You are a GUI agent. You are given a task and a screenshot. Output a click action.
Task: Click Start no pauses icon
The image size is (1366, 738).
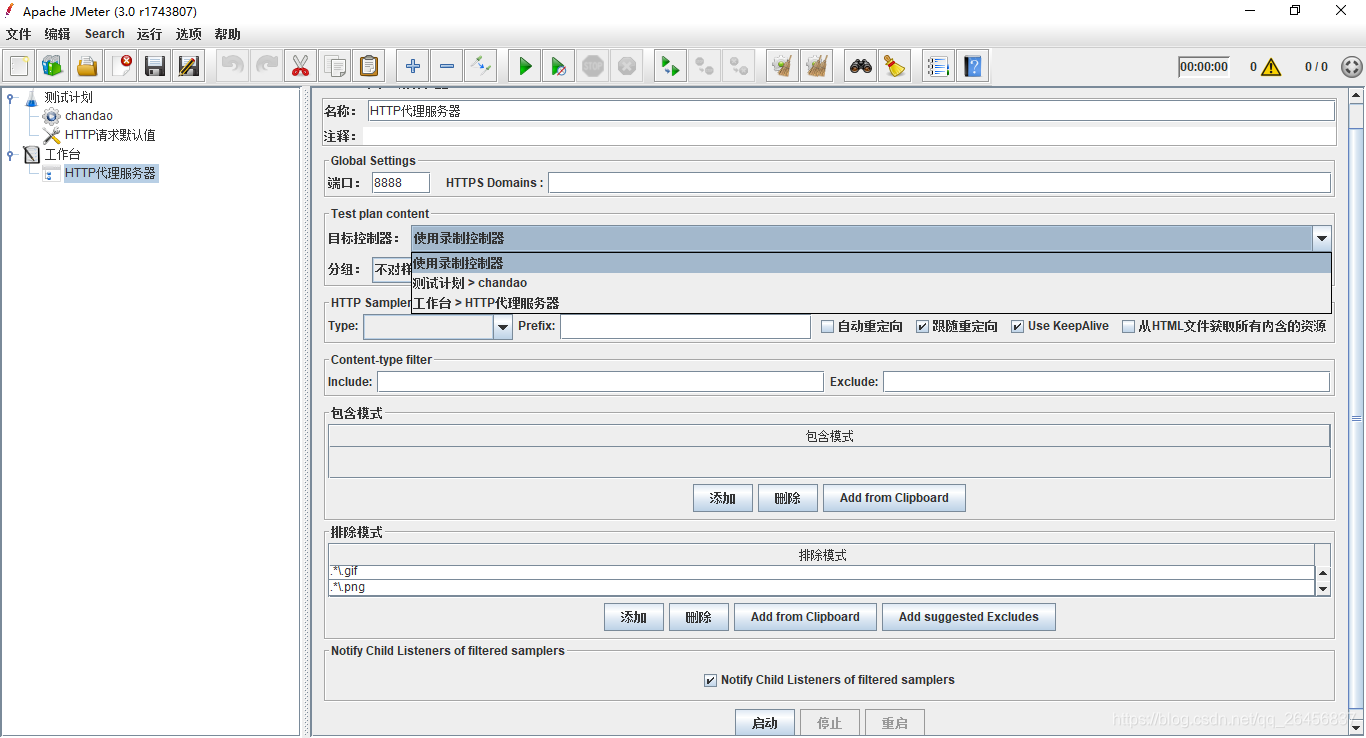pyautogui.click(x=558, y=67)
